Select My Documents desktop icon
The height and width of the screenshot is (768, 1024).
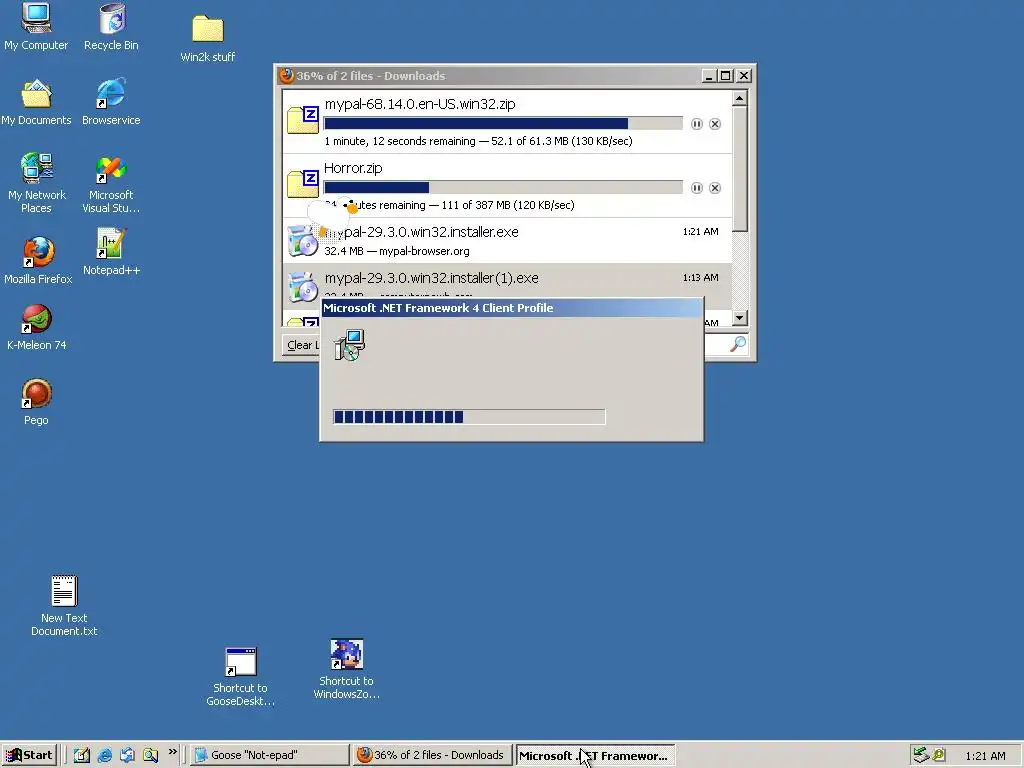[36, 102]
